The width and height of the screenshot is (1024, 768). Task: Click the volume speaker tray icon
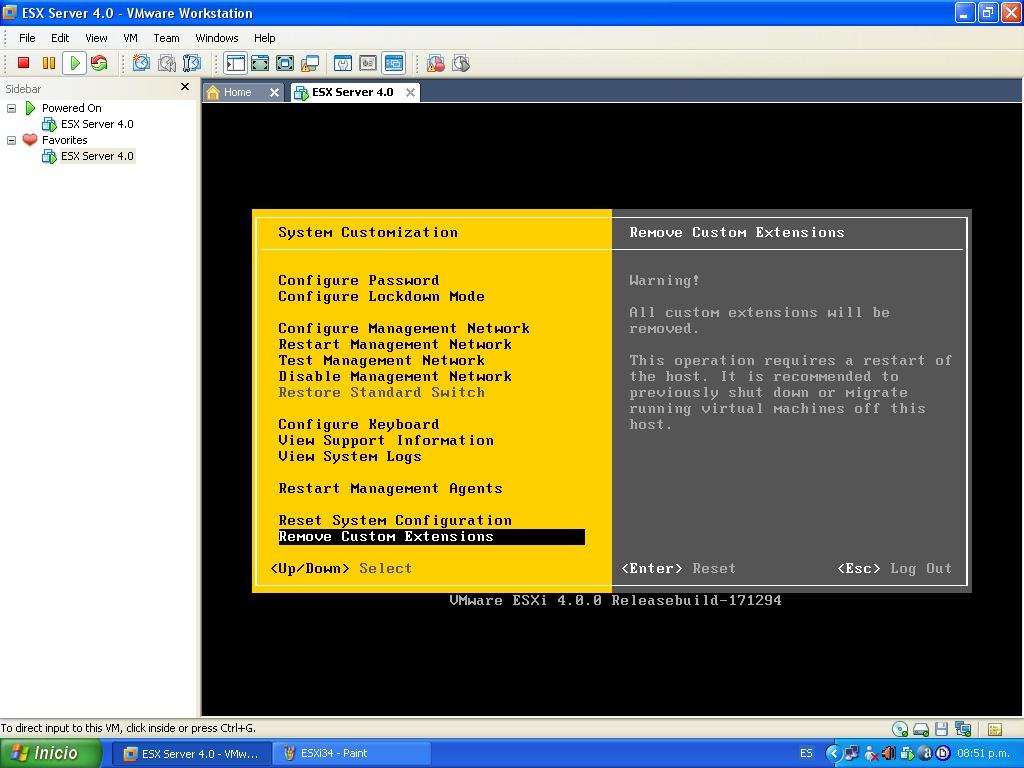888,754
